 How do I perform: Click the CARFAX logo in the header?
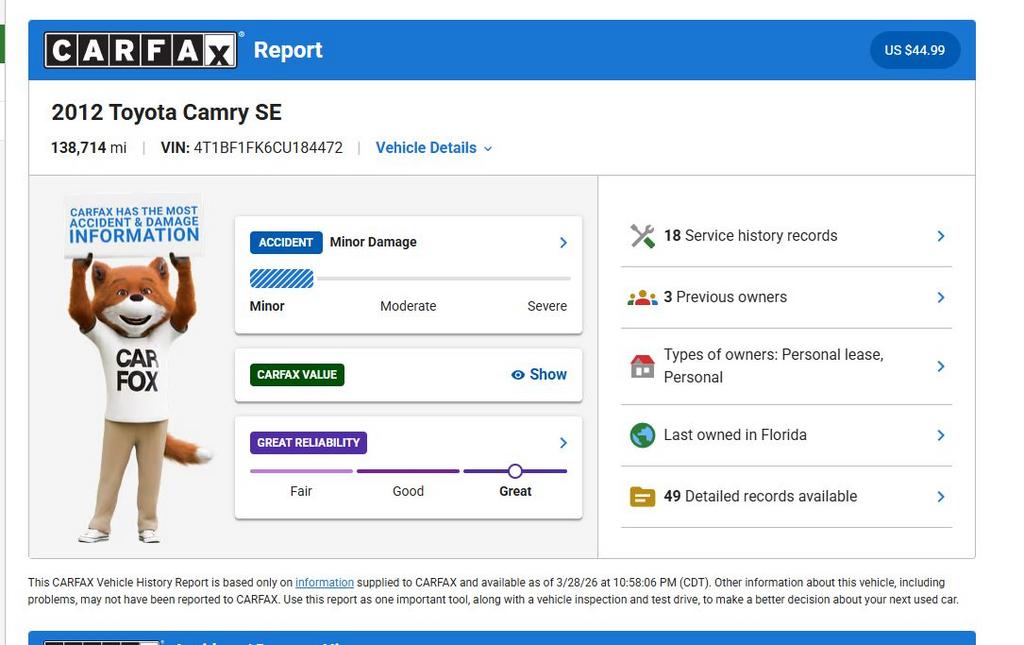[140, 49]
